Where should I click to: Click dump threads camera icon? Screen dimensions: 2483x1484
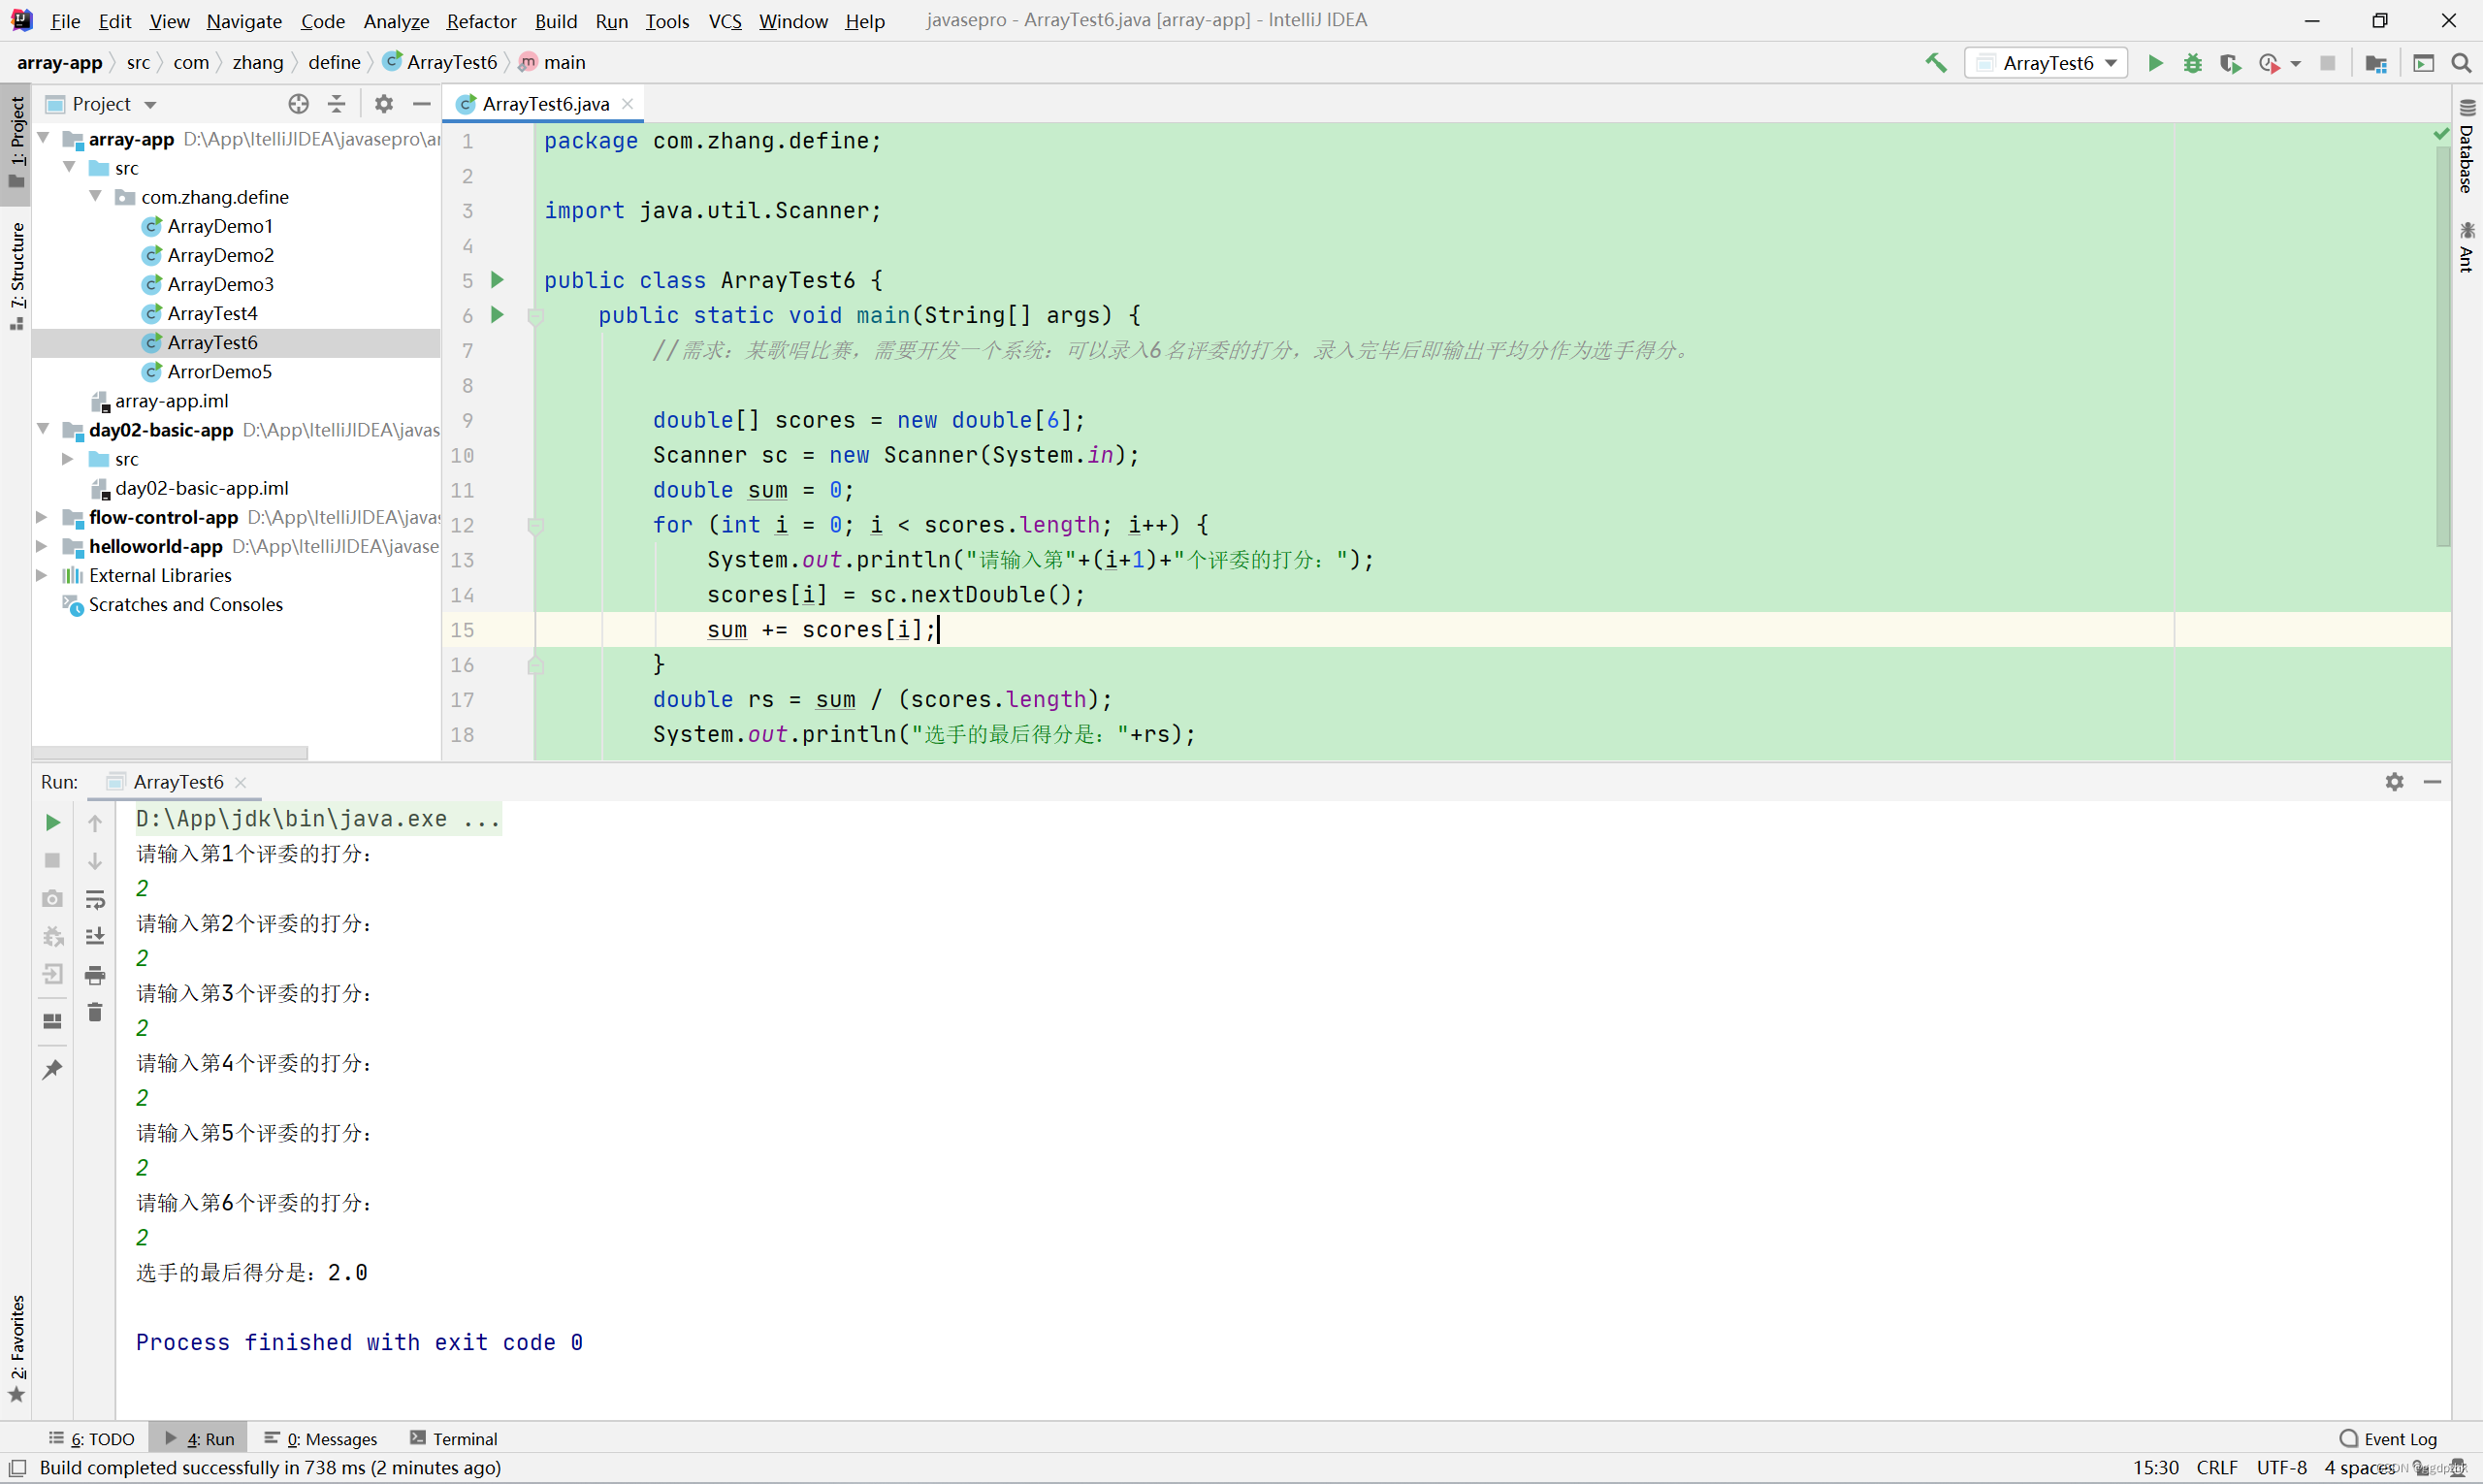53,899
